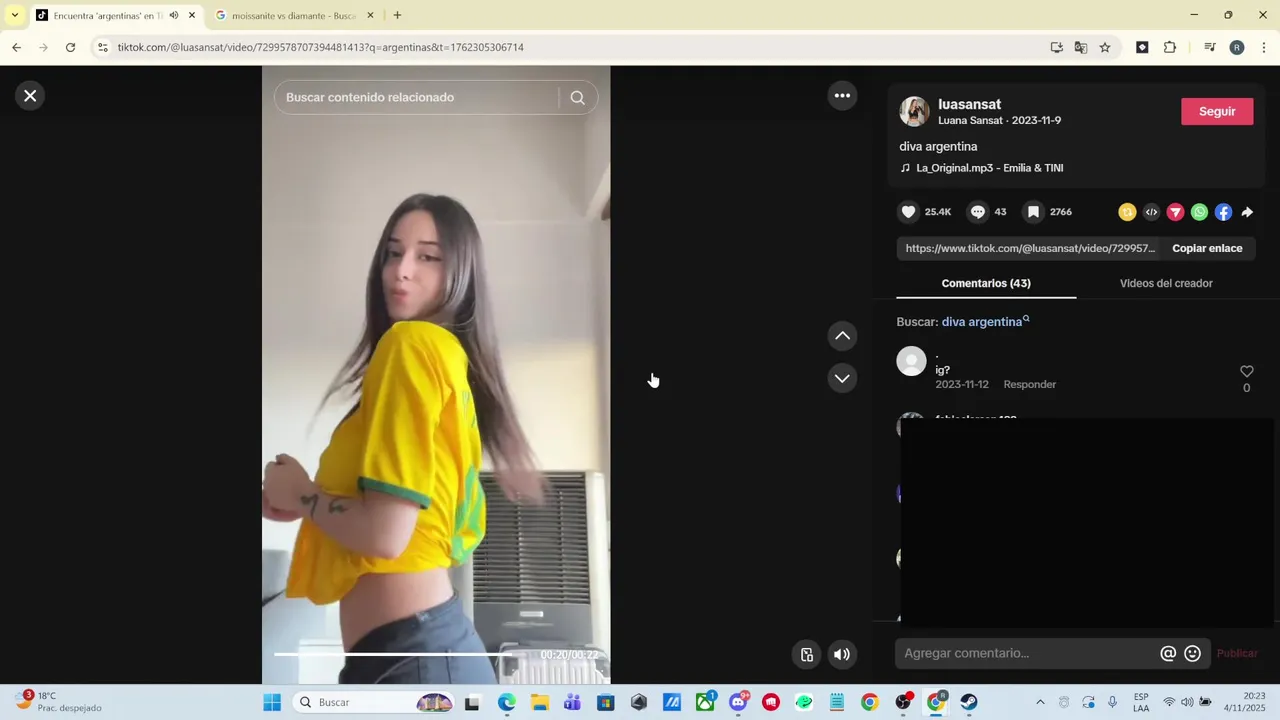The height and width of the screenshot is (720, 1280).
Task: Translate page icon in address bar
Action: [1080, 47]
